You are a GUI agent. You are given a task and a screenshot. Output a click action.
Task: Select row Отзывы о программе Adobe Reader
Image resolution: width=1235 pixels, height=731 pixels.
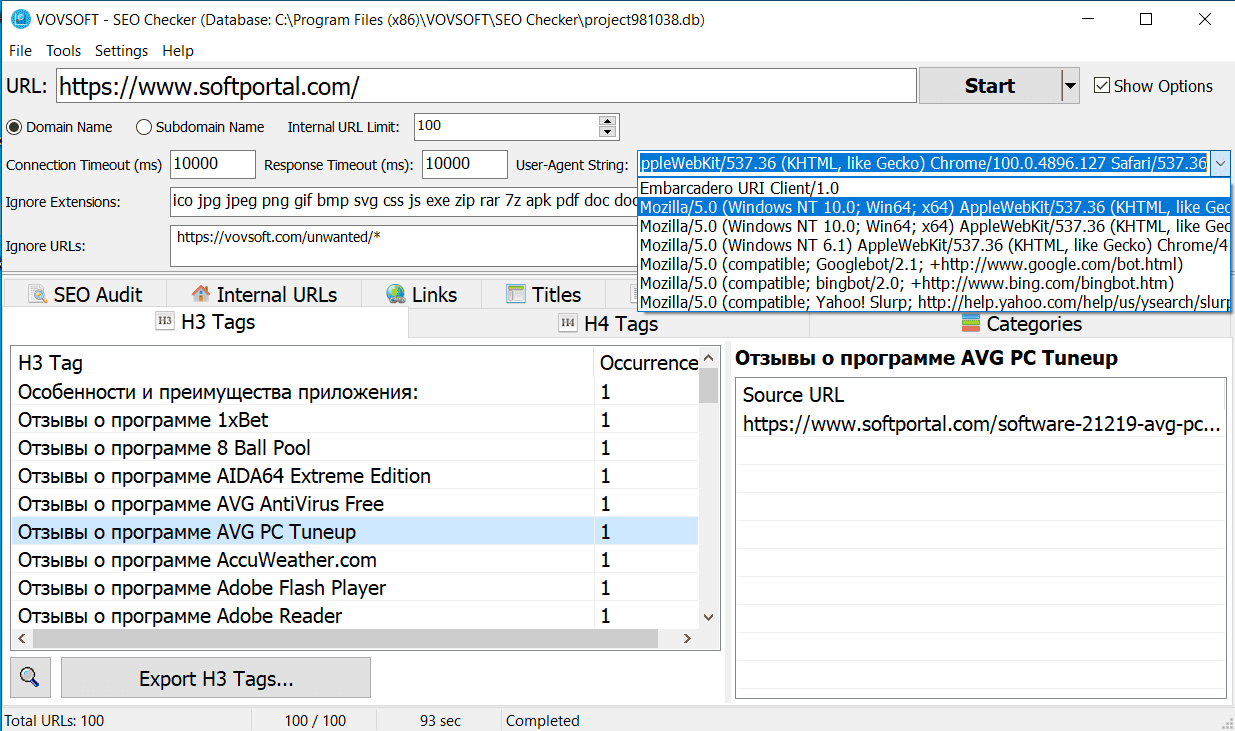point(355,616)
